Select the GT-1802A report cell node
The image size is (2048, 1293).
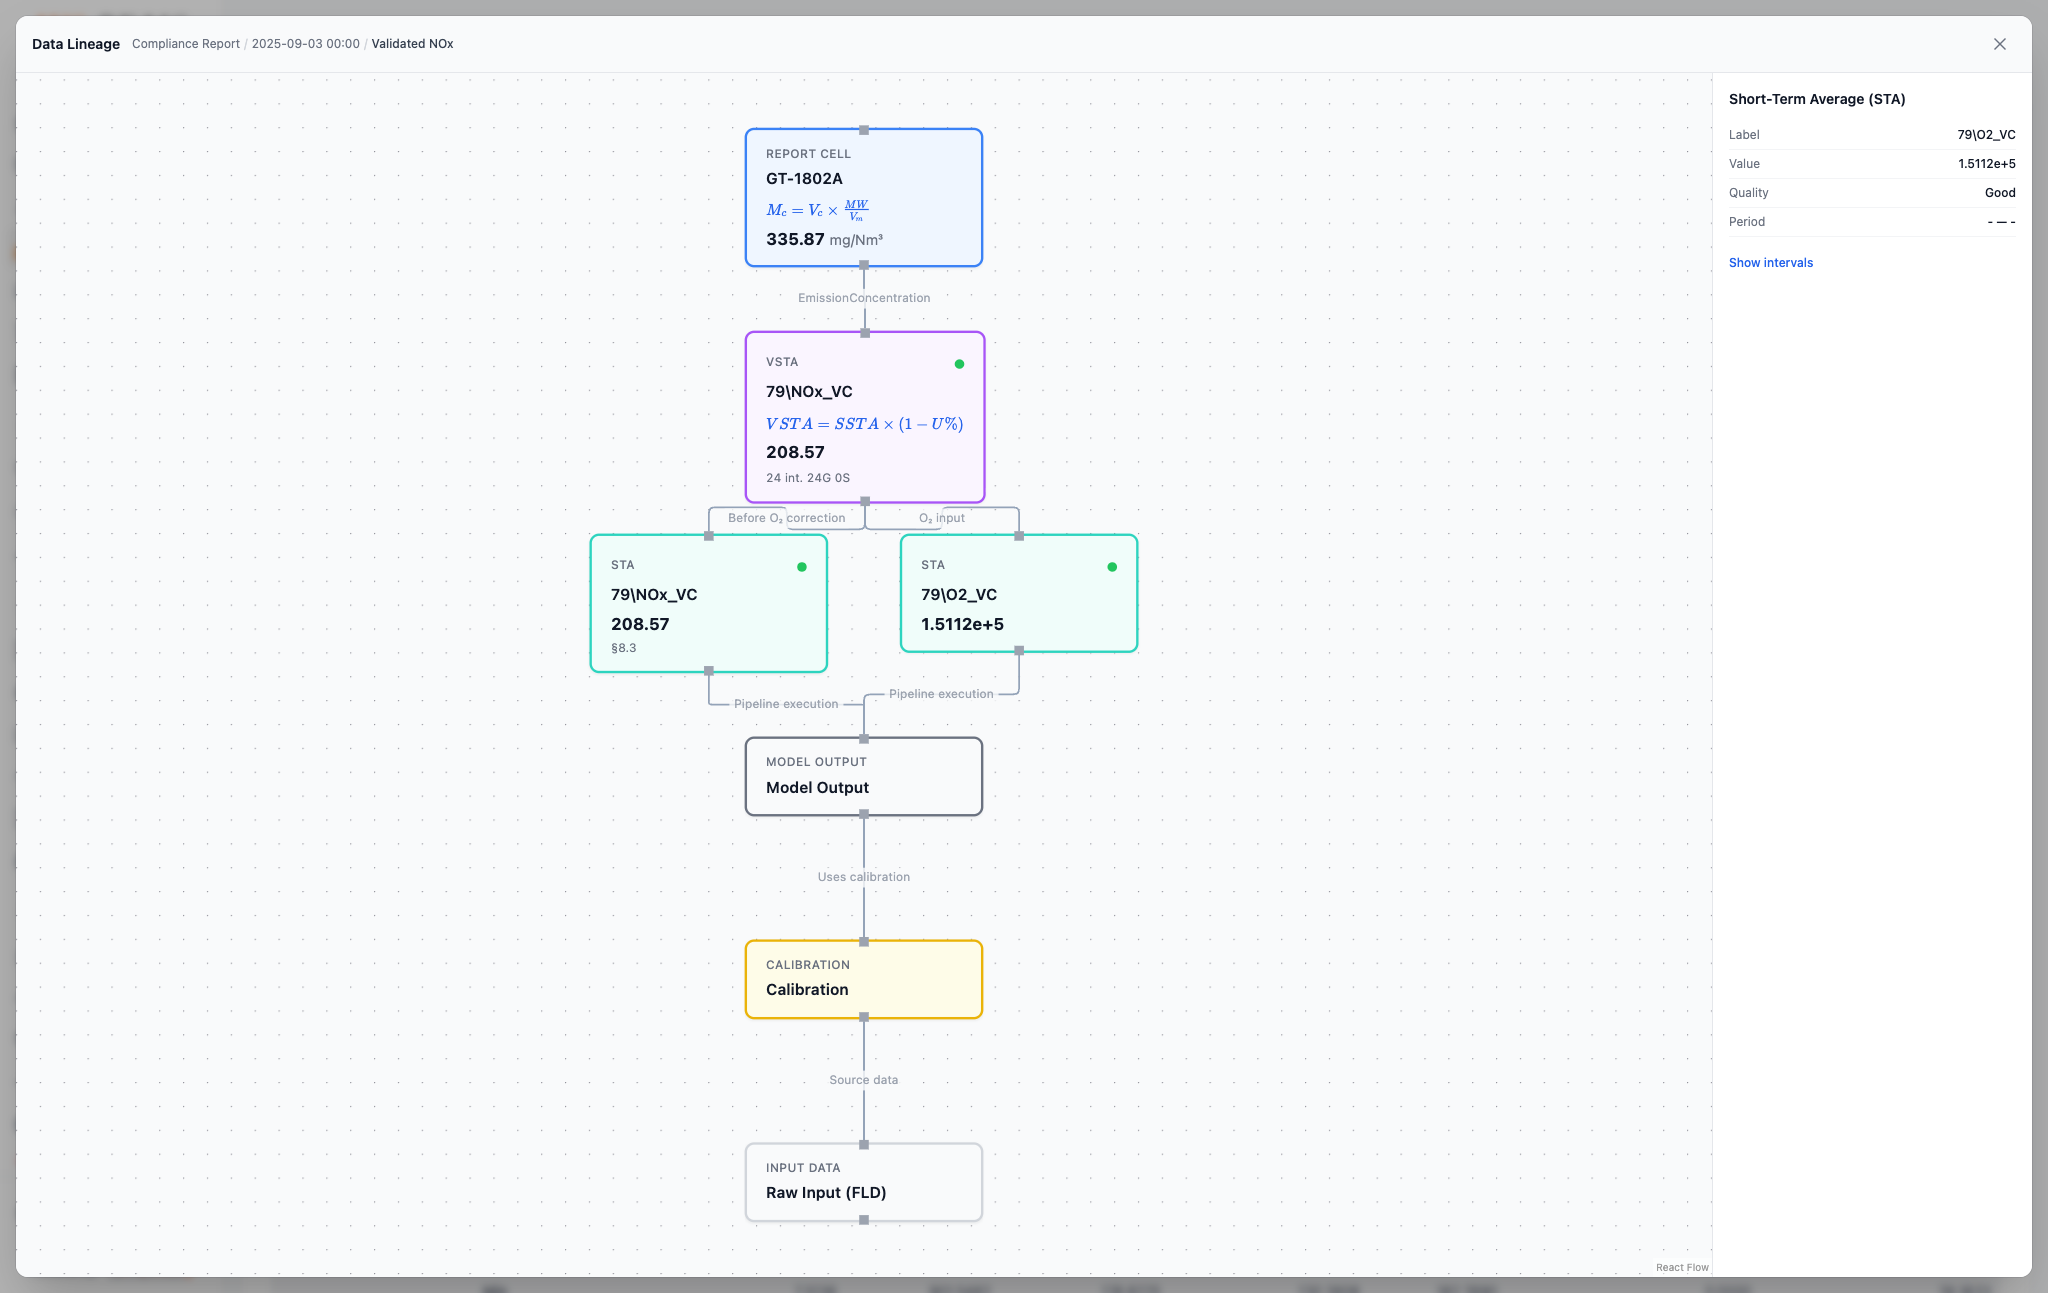pos(864,198)
